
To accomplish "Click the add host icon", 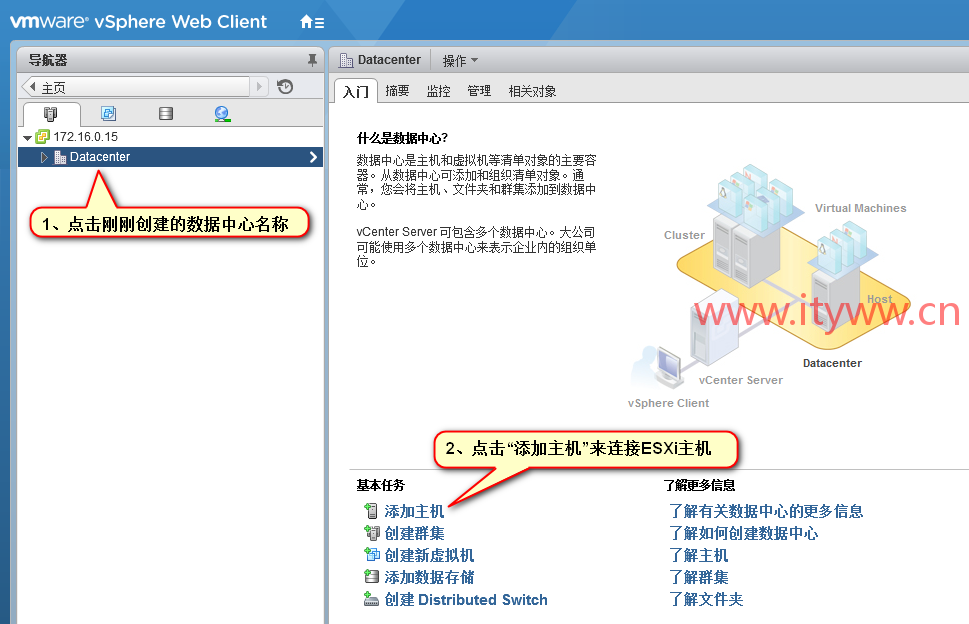I will click(371, 511).
